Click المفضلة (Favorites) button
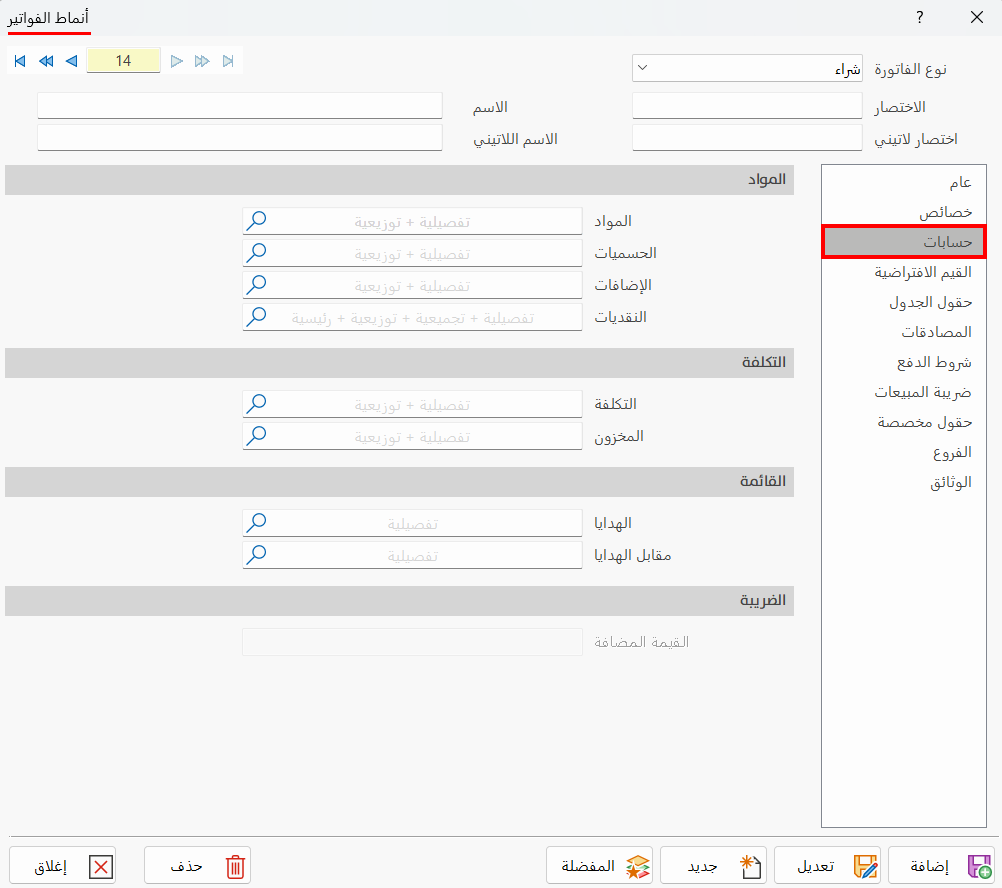 pos(599,866)
